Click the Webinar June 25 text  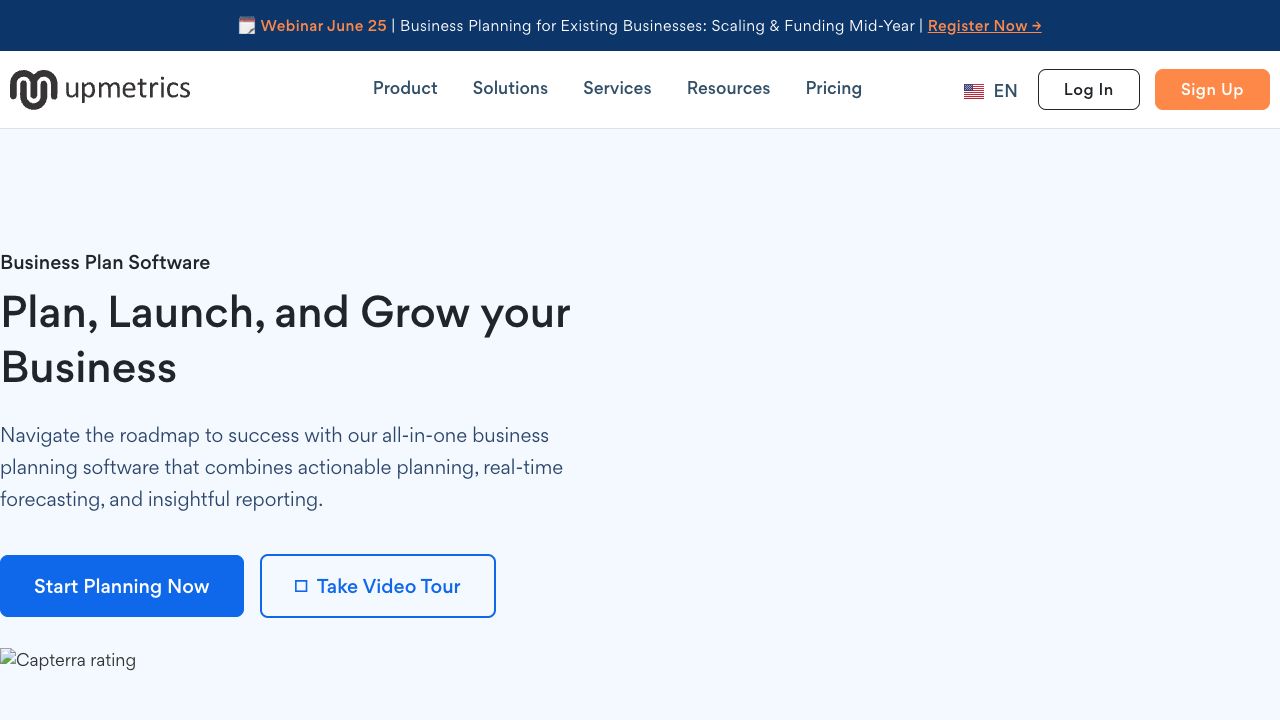coord(323,26)
